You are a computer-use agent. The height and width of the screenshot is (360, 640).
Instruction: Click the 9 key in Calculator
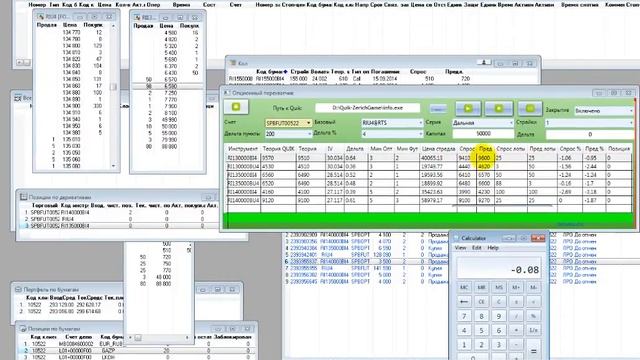point(498,316)
